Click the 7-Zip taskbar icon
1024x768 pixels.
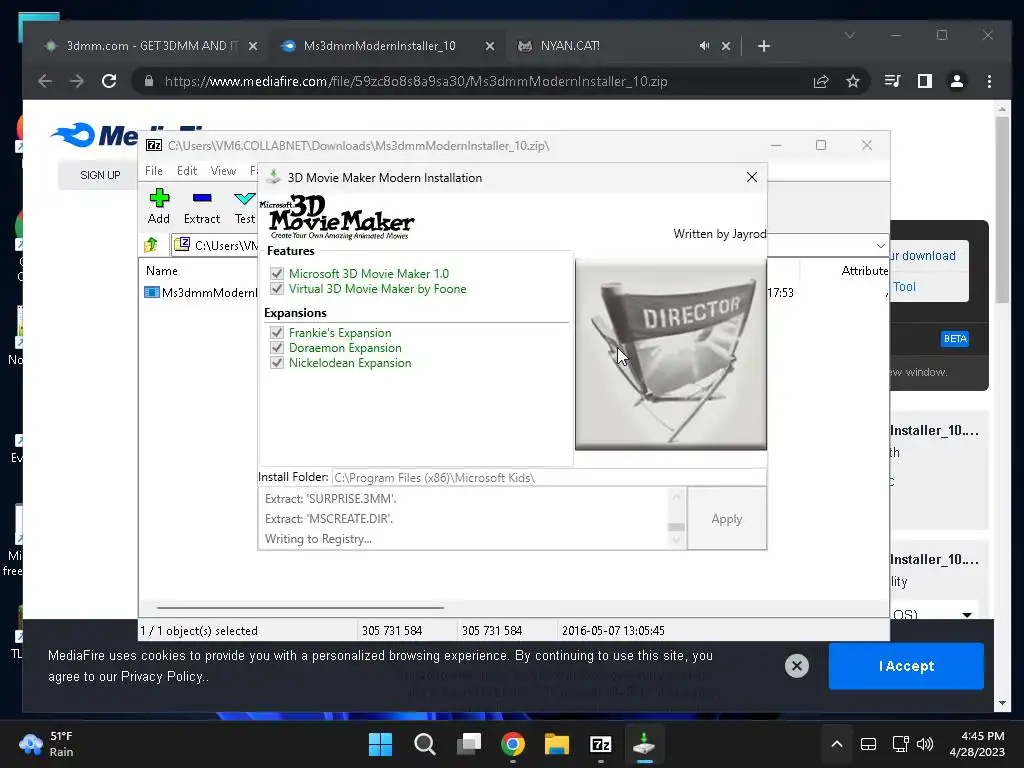601,744
